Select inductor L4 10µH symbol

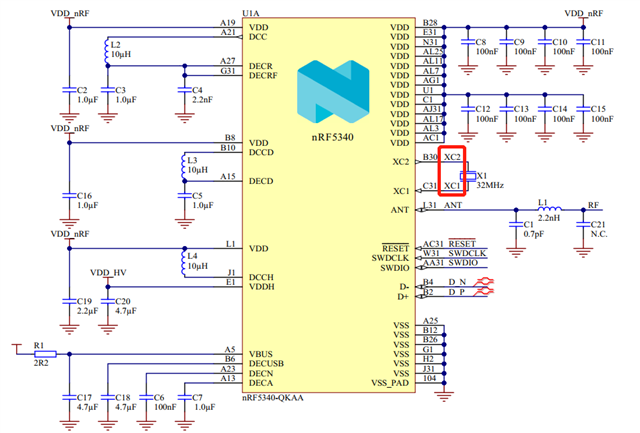[183, 262]
